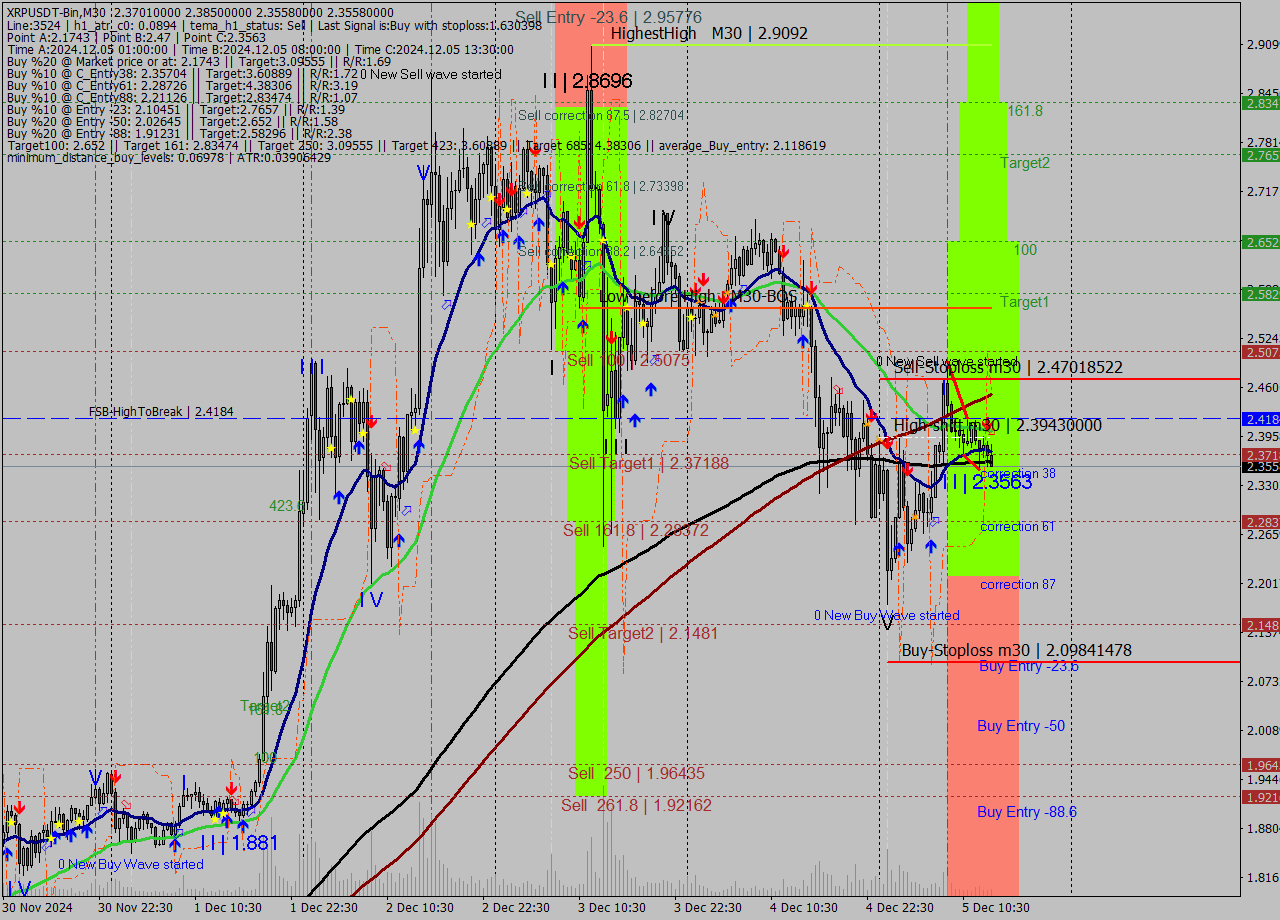Click the green 2.834 price tag
Image resolution: width=1280 pixels, height=920 pixels.
1261,103
